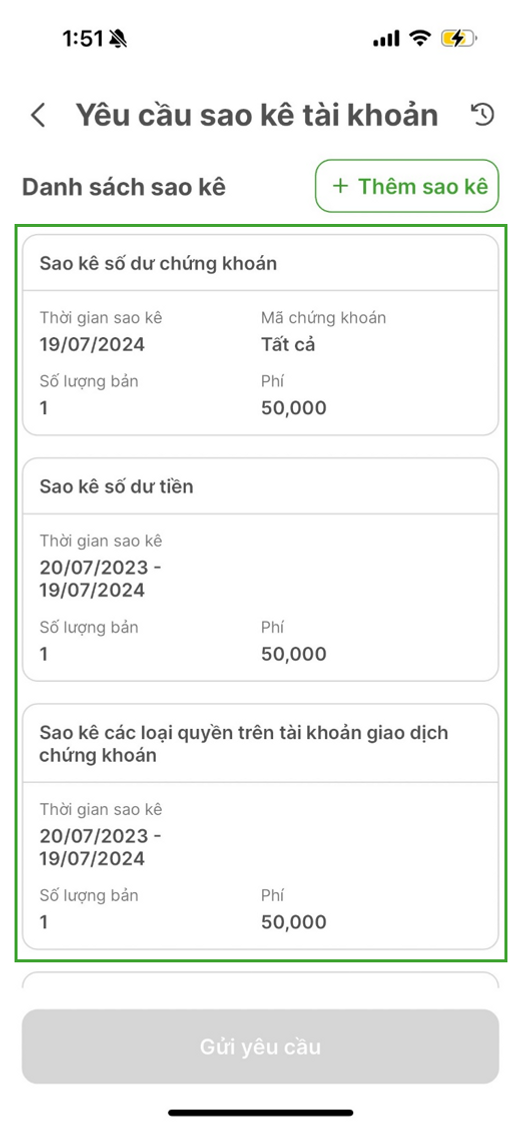Click the Gửi yêu cầu button
This screenshot has width=520, height=1125.
pyautogui.click(x=260, y=1047)
